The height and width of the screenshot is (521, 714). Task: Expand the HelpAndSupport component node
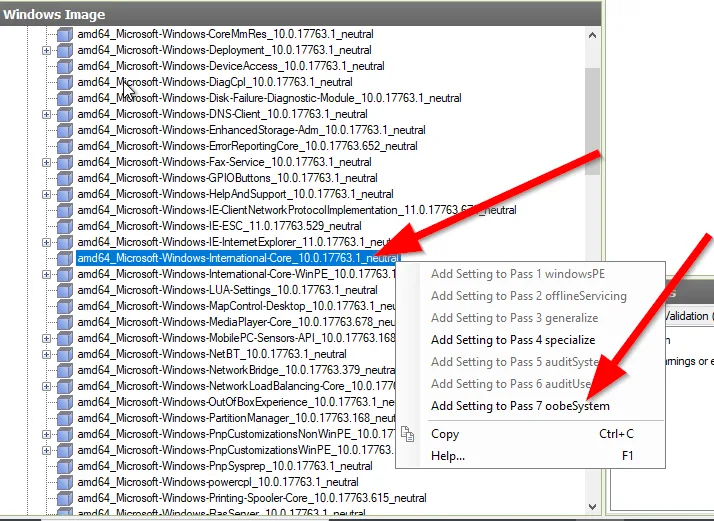click(46, 194)
